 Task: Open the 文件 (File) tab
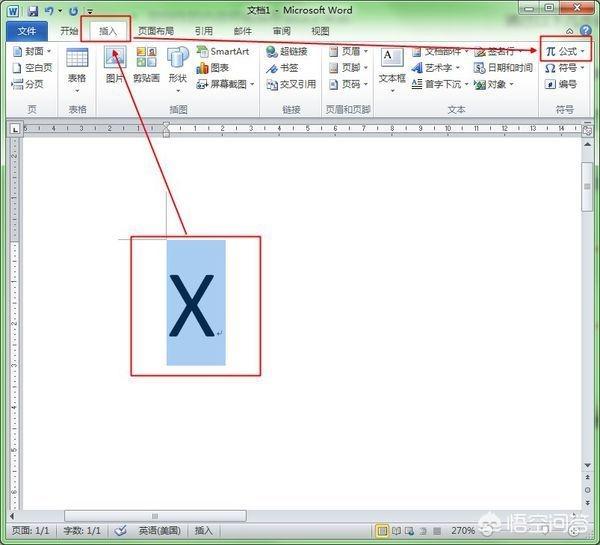point(26,31)
